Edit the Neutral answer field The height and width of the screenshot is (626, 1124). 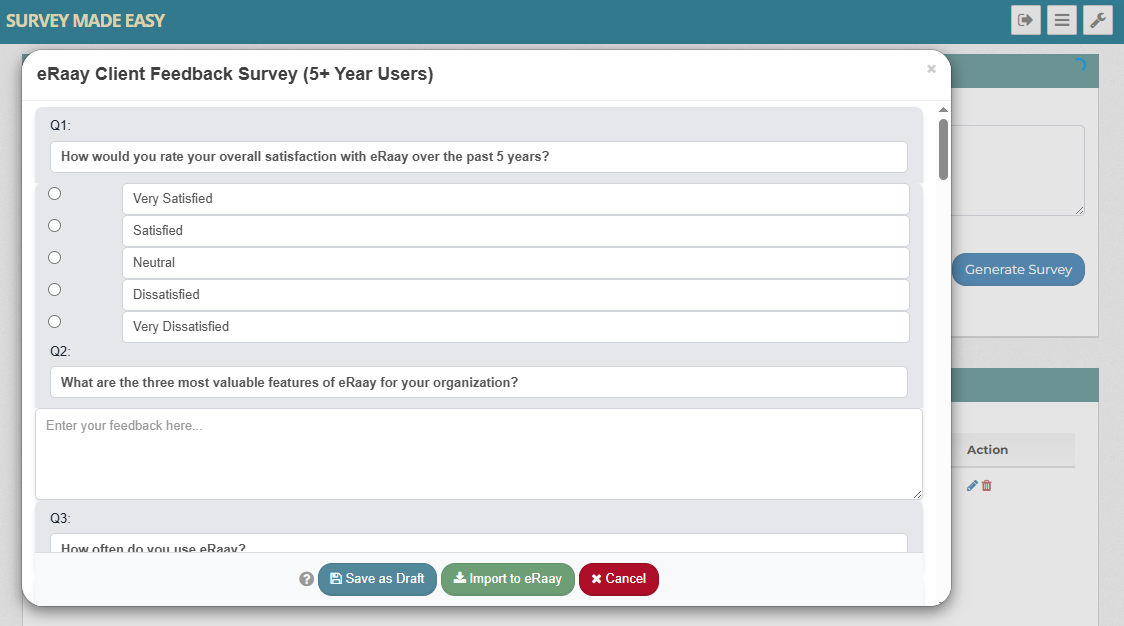[x=515, y=262]
